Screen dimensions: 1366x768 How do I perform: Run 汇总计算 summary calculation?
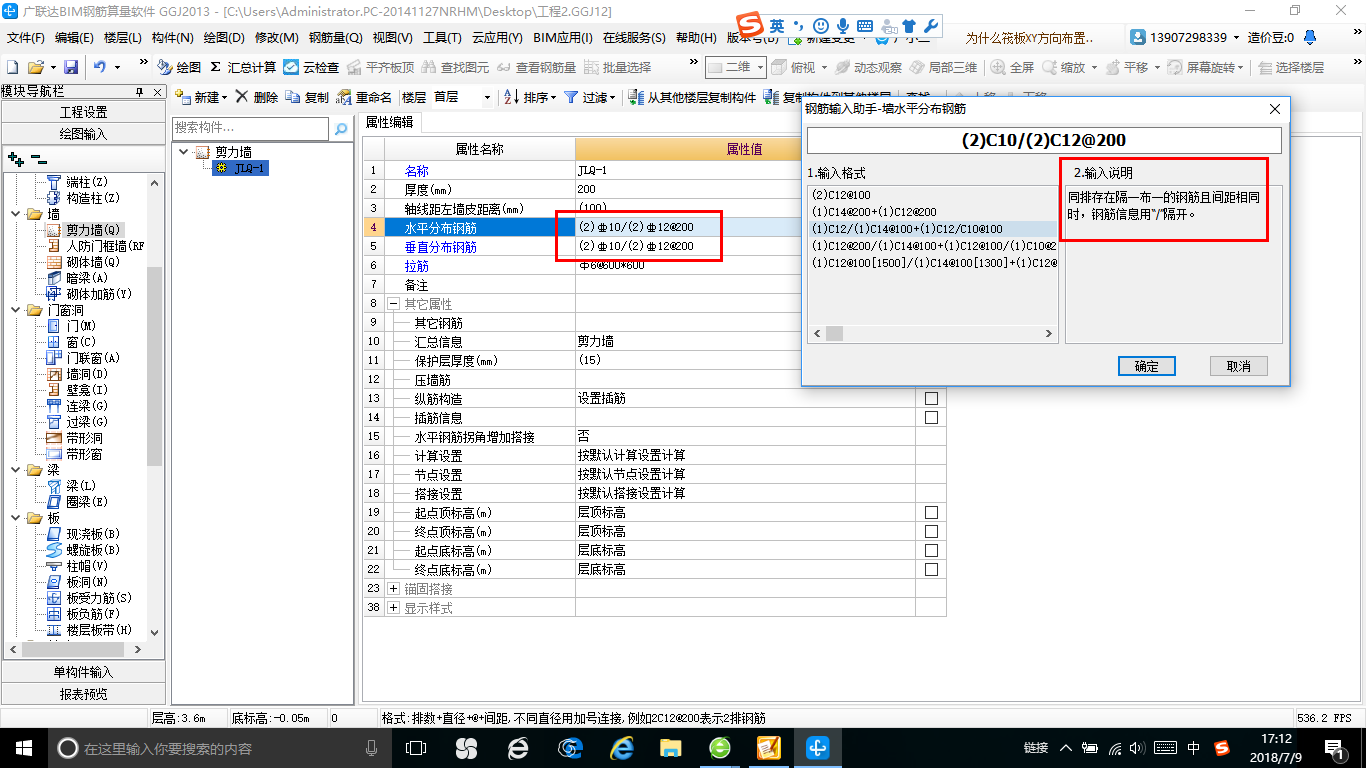click(x=243, y=67)
